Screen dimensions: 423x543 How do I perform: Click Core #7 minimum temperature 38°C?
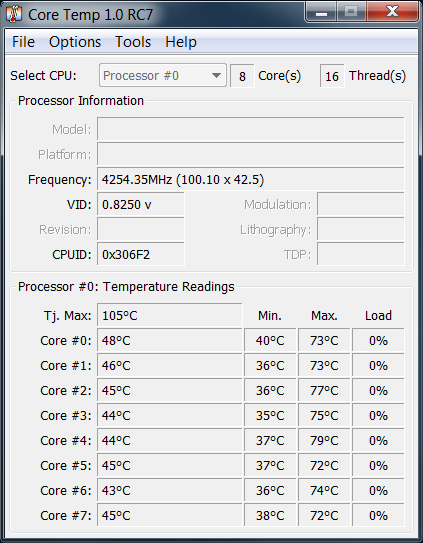pos(270,515)
